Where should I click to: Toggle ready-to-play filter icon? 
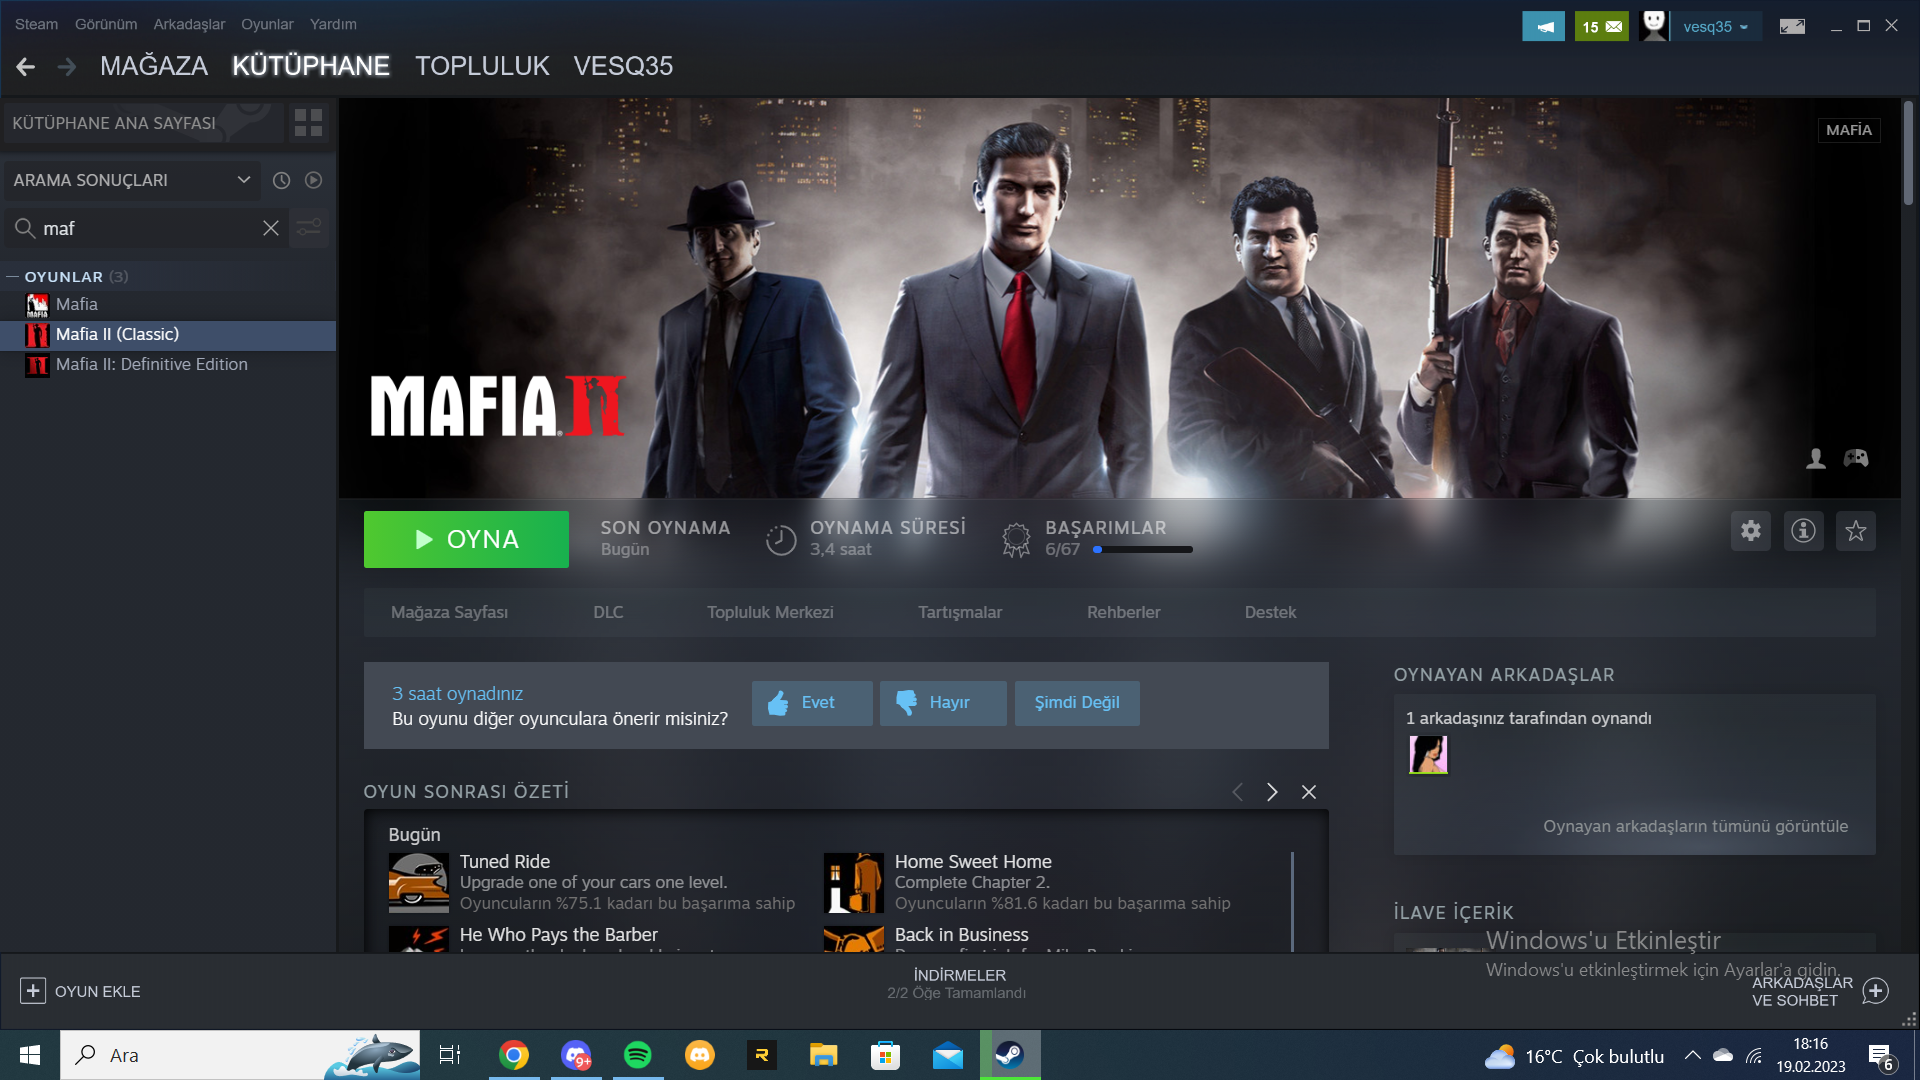[x=313, y=180]
